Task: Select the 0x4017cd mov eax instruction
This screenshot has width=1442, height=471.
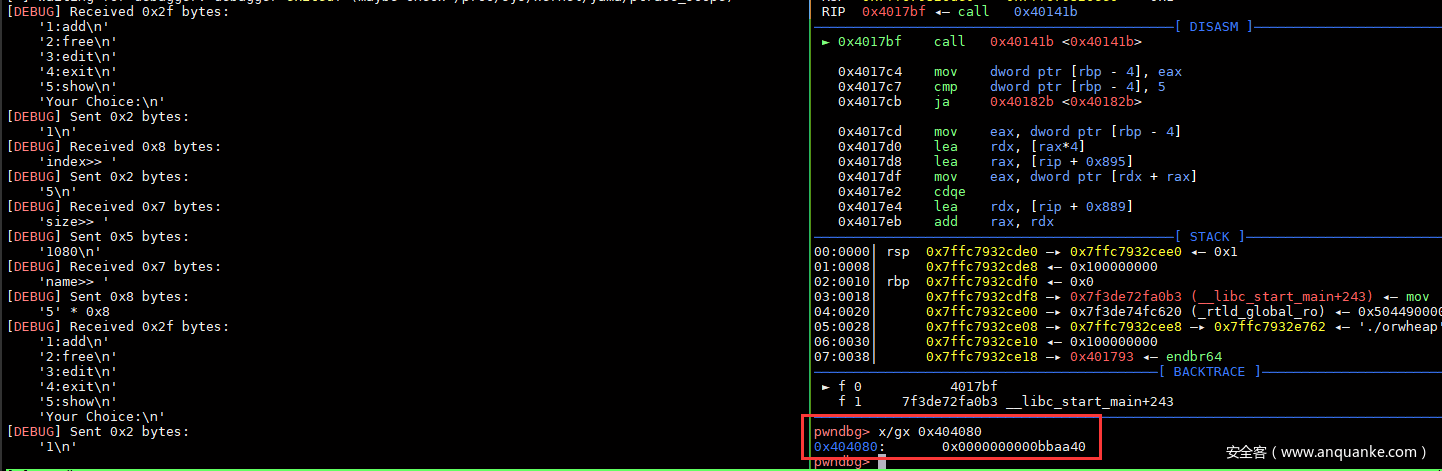Action: coord(1010,131)
